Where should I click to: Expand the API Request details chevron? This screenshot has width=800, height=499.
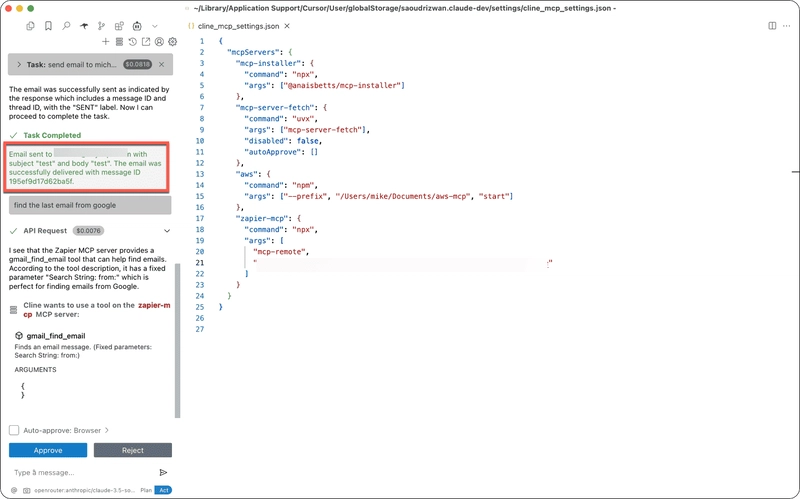[x=167, y=231]
